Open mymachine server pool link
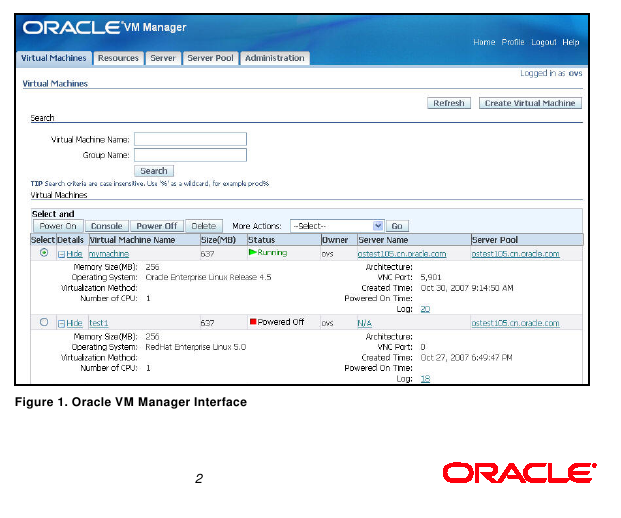Image resolution: width=621 pixels, height=518 pixels. (x=515, y=254)
